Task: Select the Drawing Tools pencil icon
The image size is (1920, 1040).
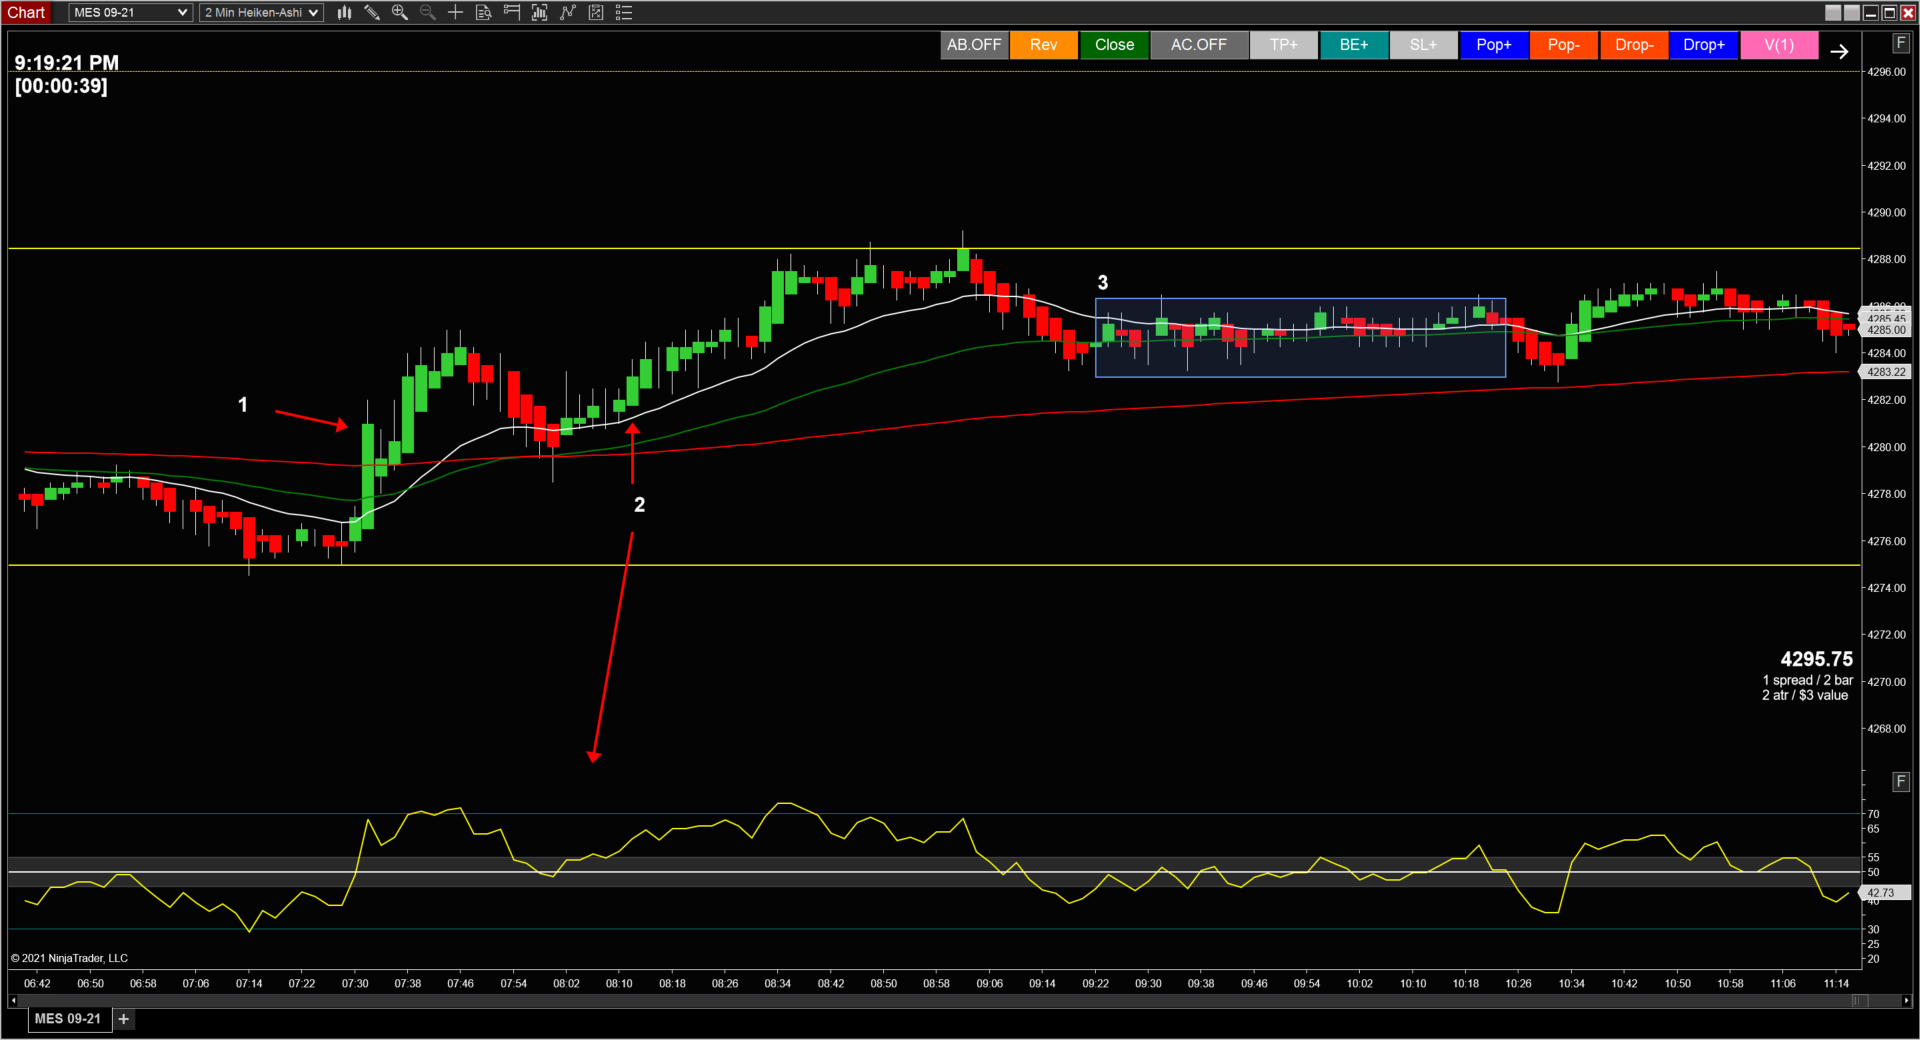Action: (x=372, y=13)
